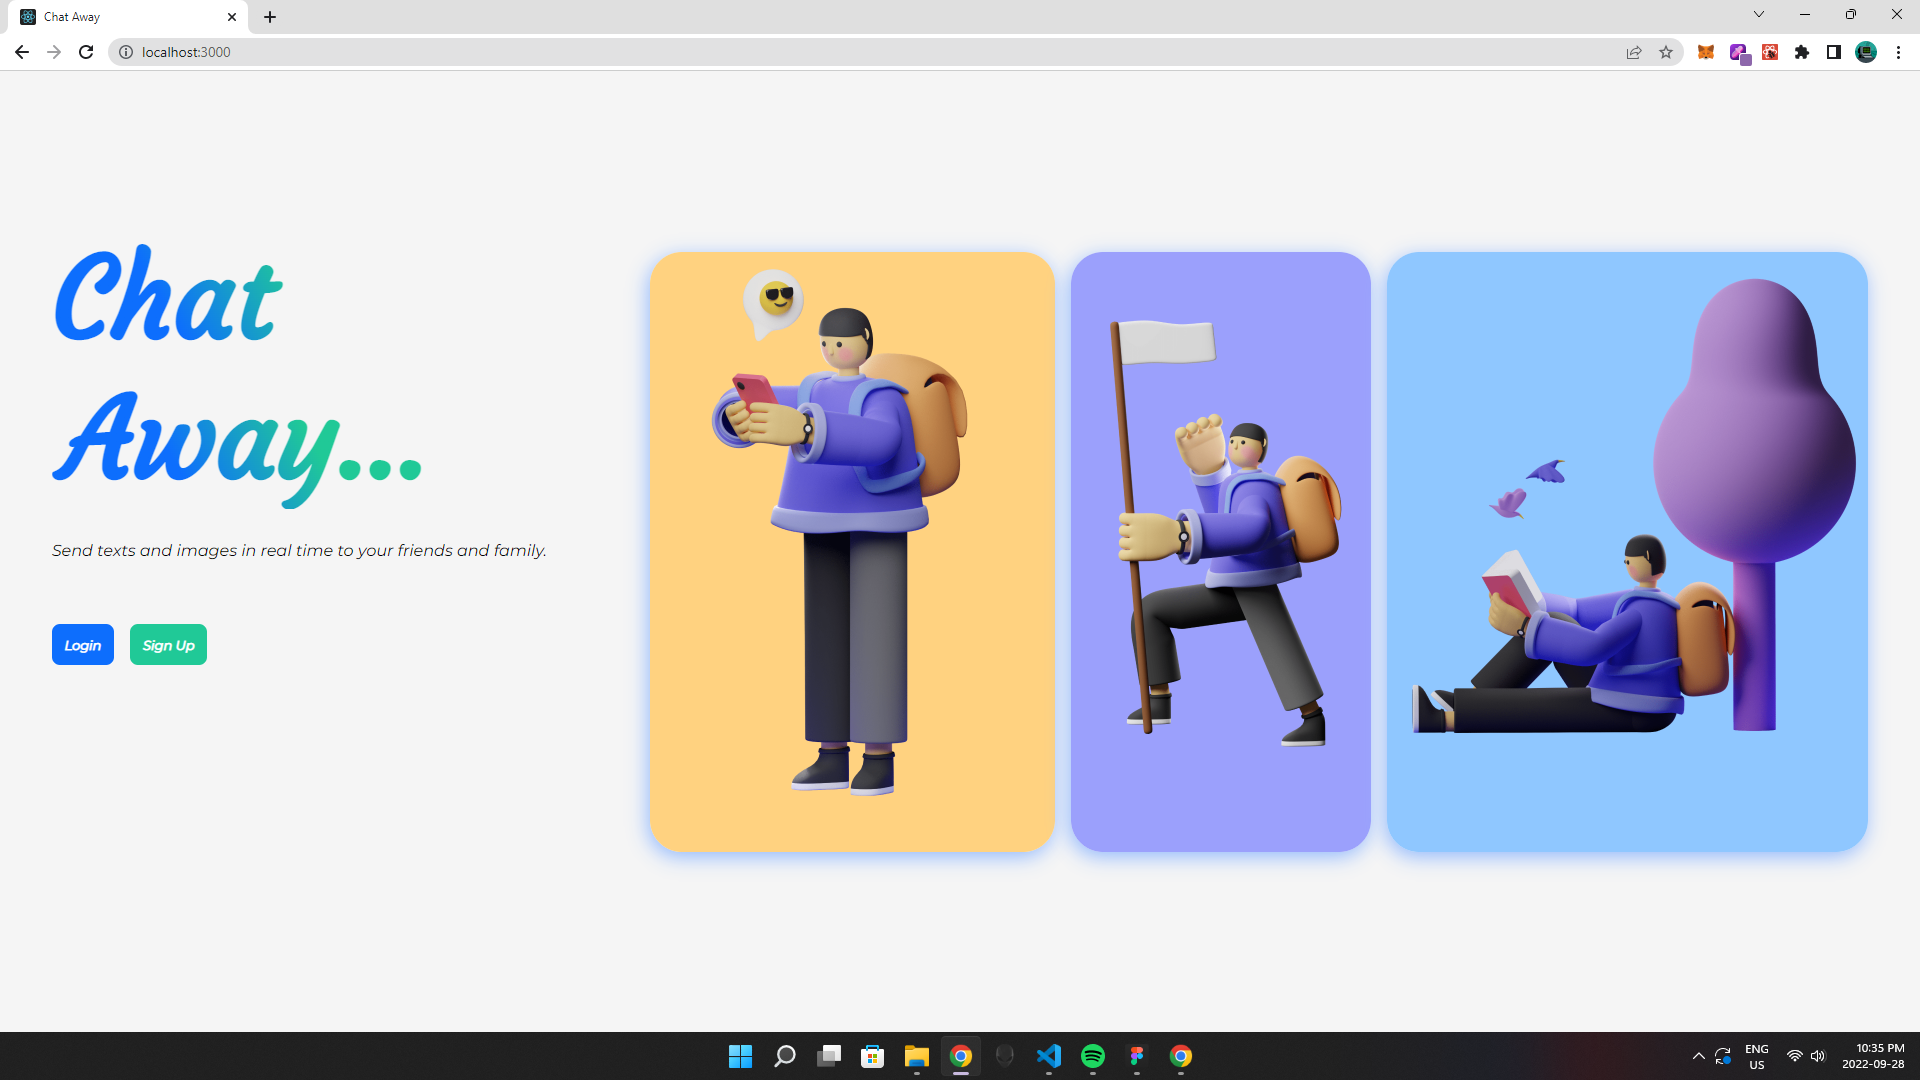This screenshot has height=1080, width=1920.
Task: Open Chrome three-dot menu
Action: coord(1898,52)
